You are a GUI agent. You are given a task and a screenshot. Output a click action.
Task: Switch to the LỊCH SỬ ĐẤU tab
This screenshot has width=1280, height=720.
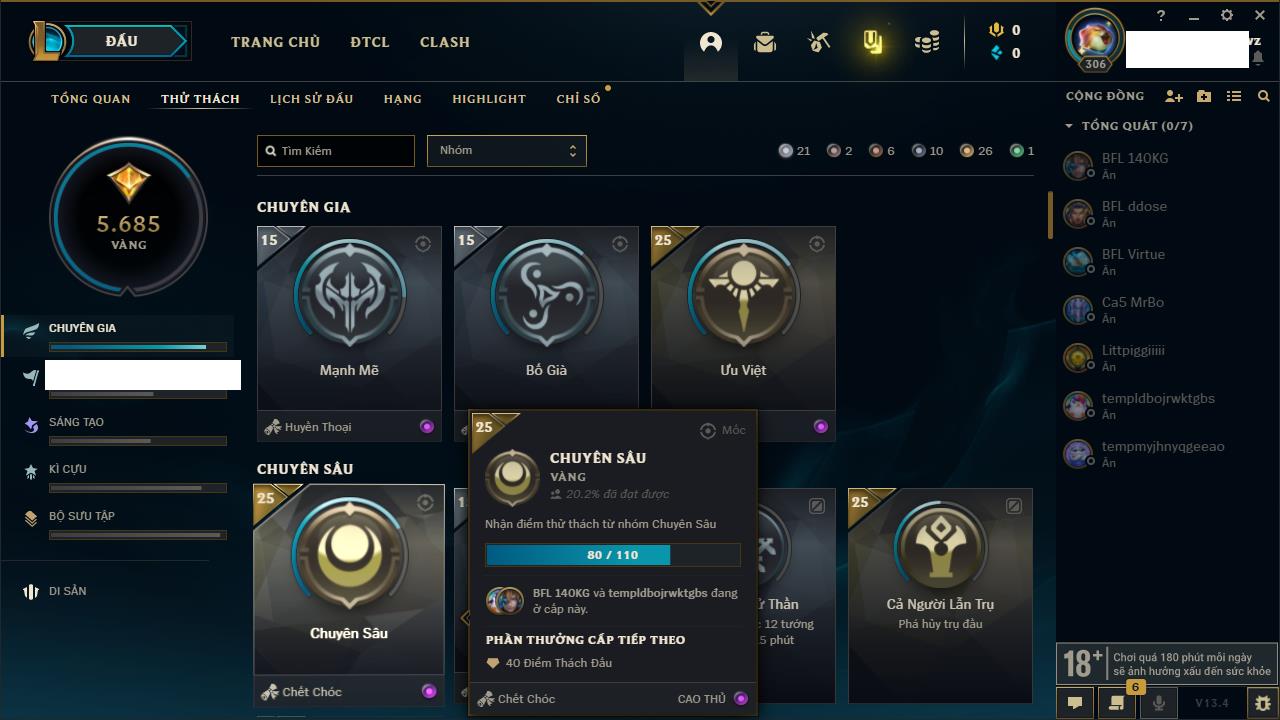[x=312, y=99]
